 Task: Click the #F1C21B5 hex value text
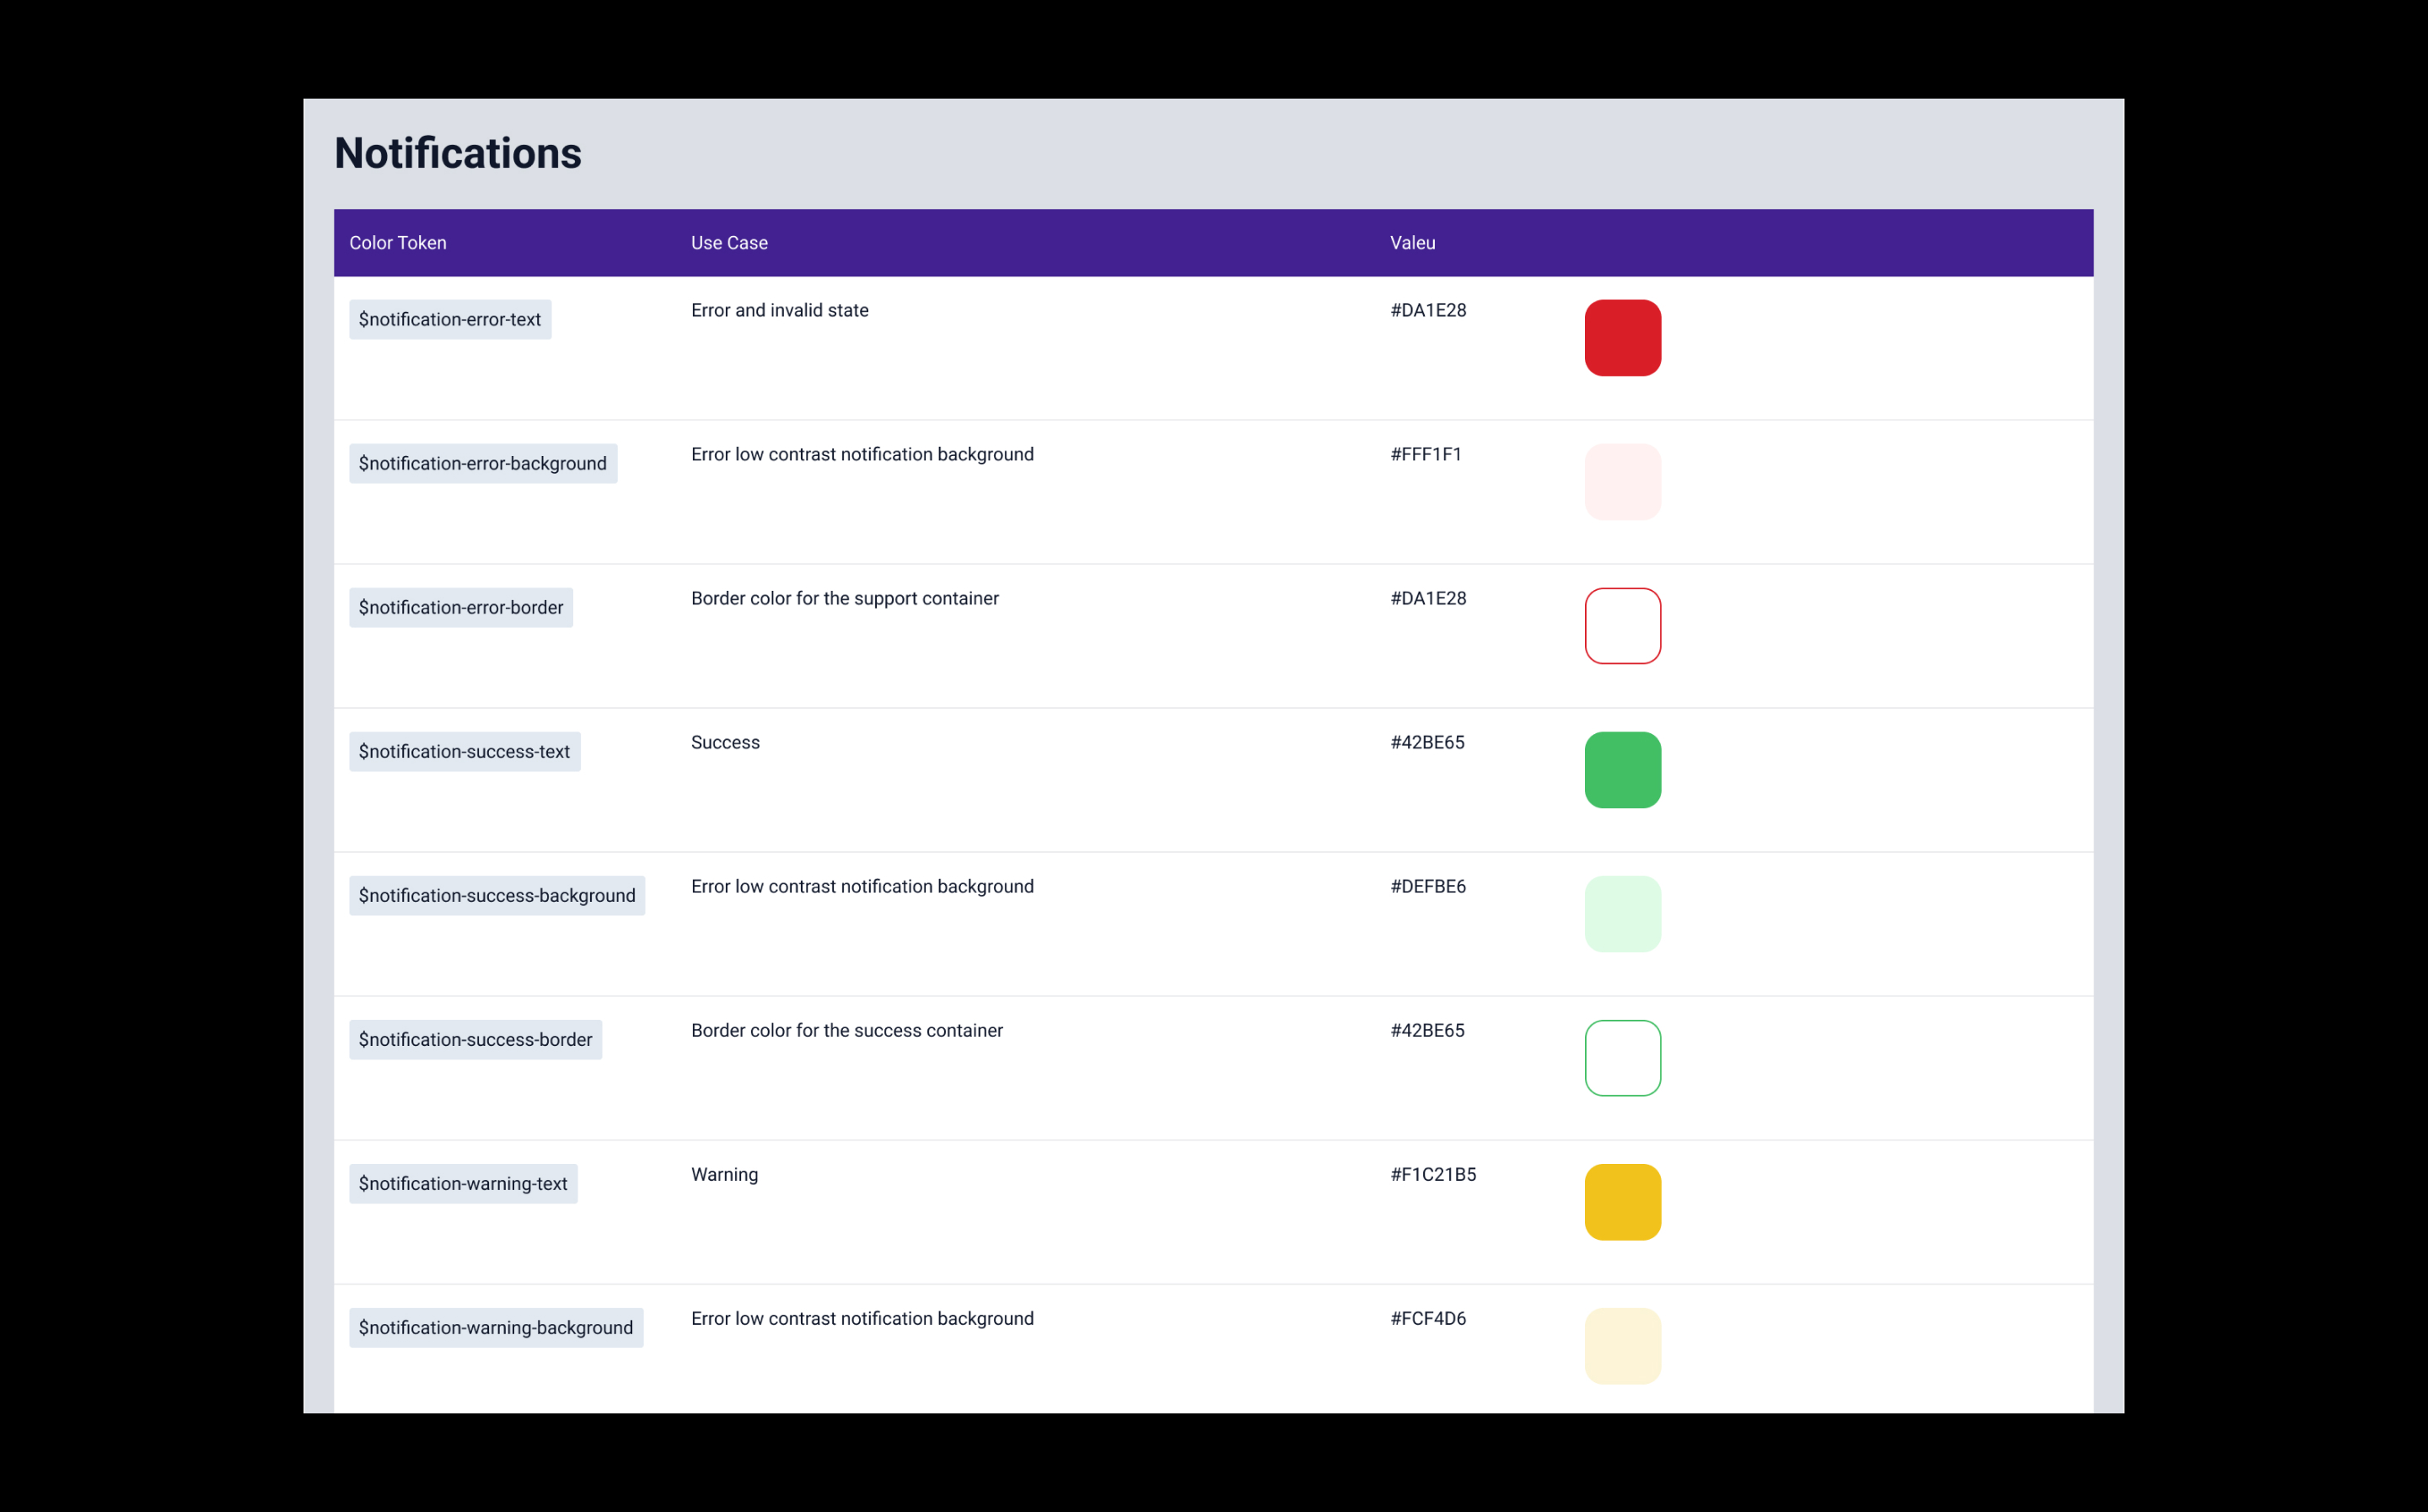pyautogui.click(x=1433, y=1175)
